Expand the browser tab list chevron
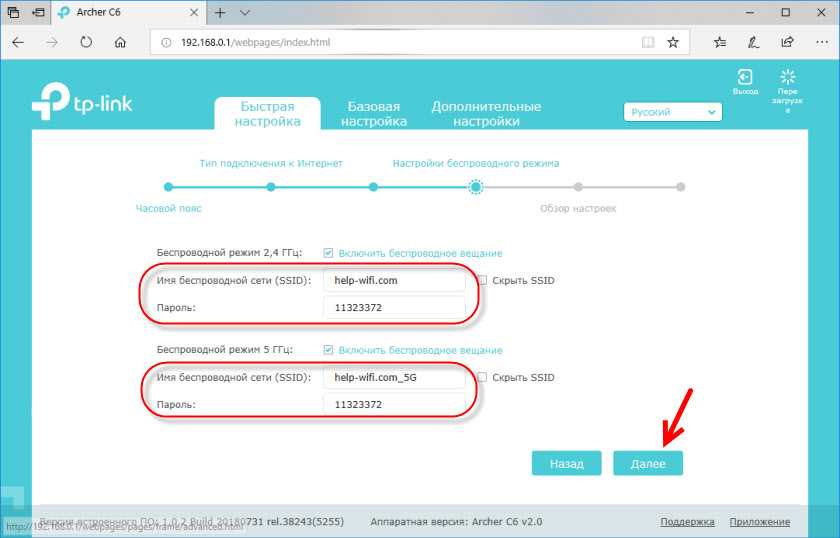The height and width of the screenshot is (538, 840). (241, 13)
